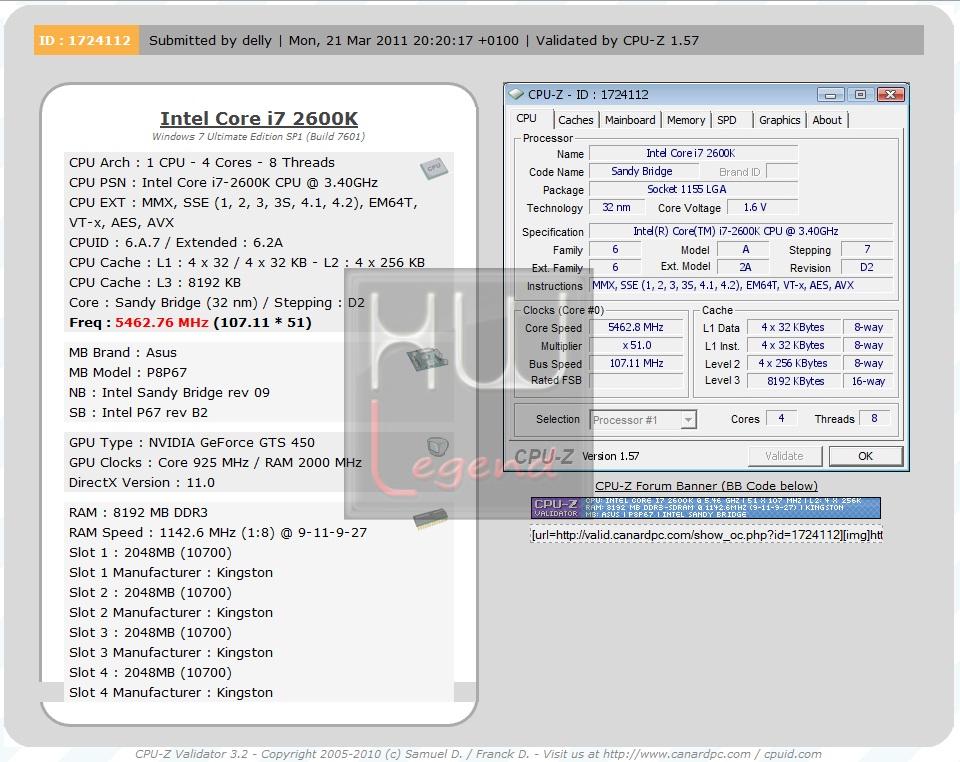Click the Technology 32 nm field
960x762 pixels.
point(616,207)
